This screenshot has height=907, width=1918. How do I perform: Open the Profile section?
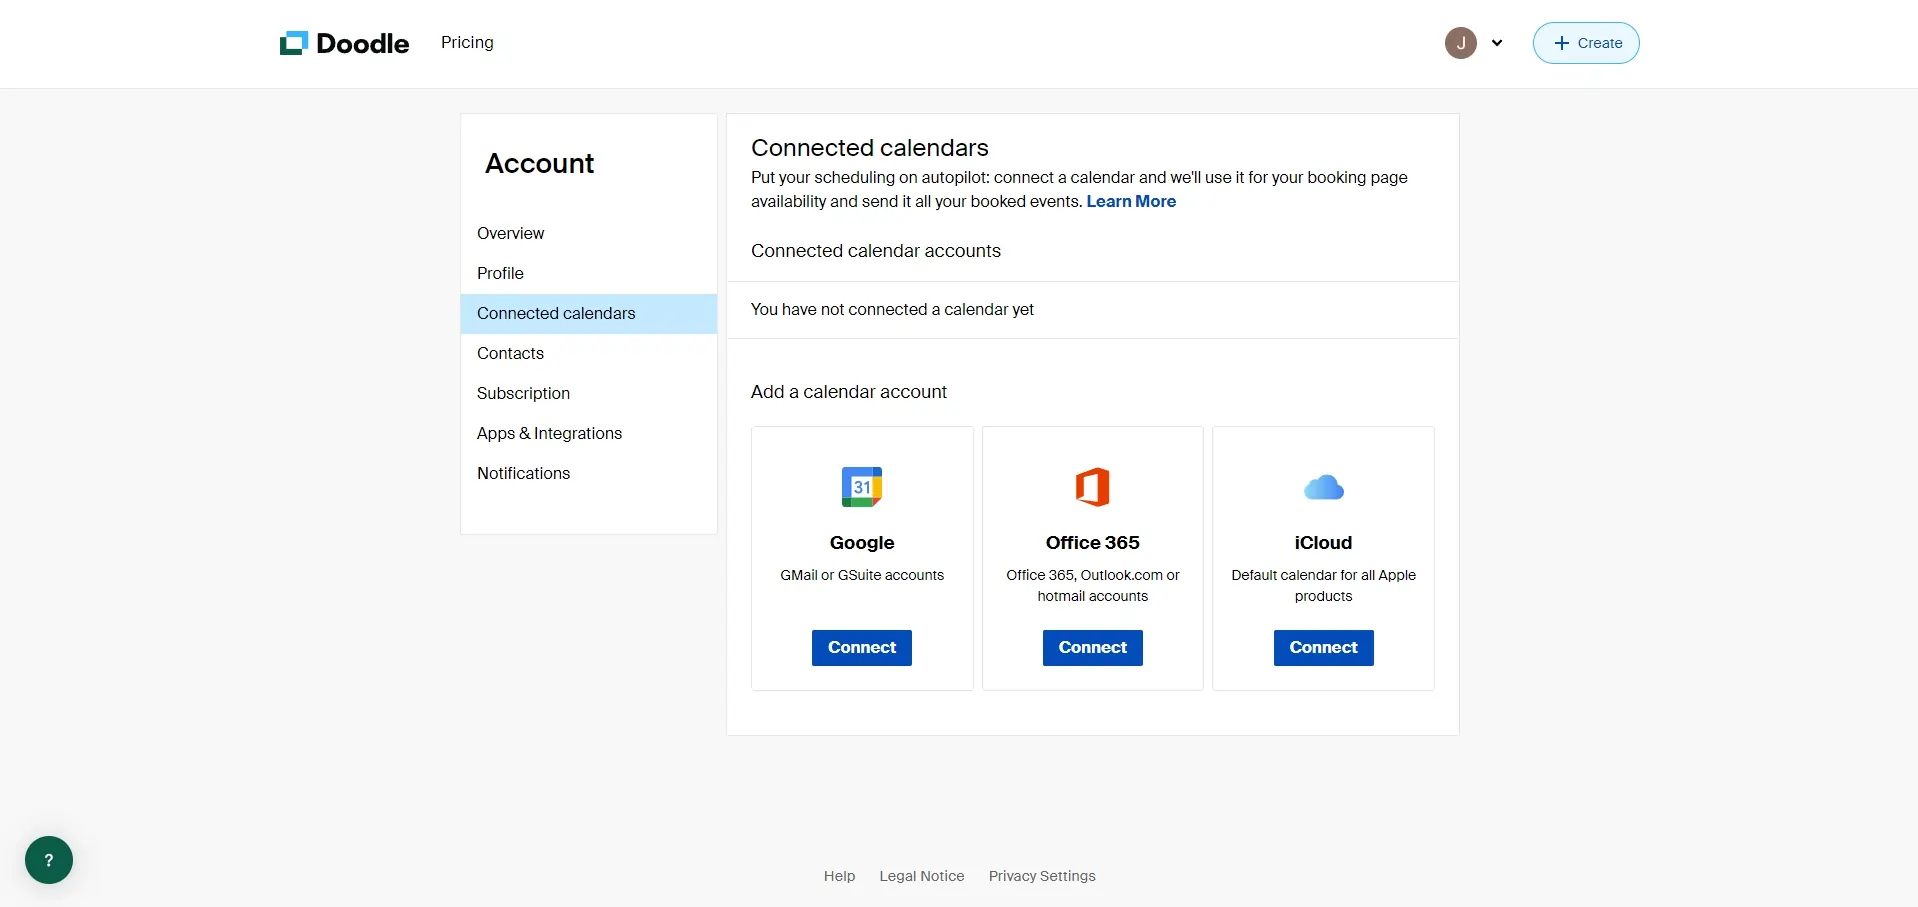pyautogui.click(x=589, y=273)
